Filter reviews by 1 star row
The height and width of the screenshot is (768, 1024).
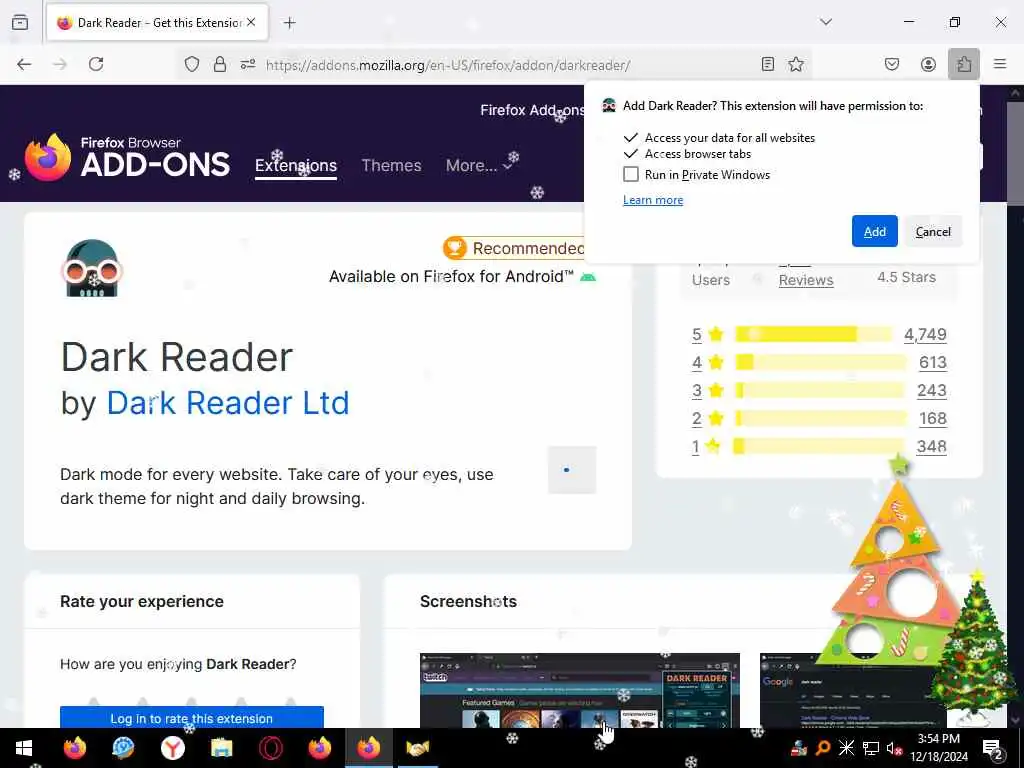(x=820, y=447)
